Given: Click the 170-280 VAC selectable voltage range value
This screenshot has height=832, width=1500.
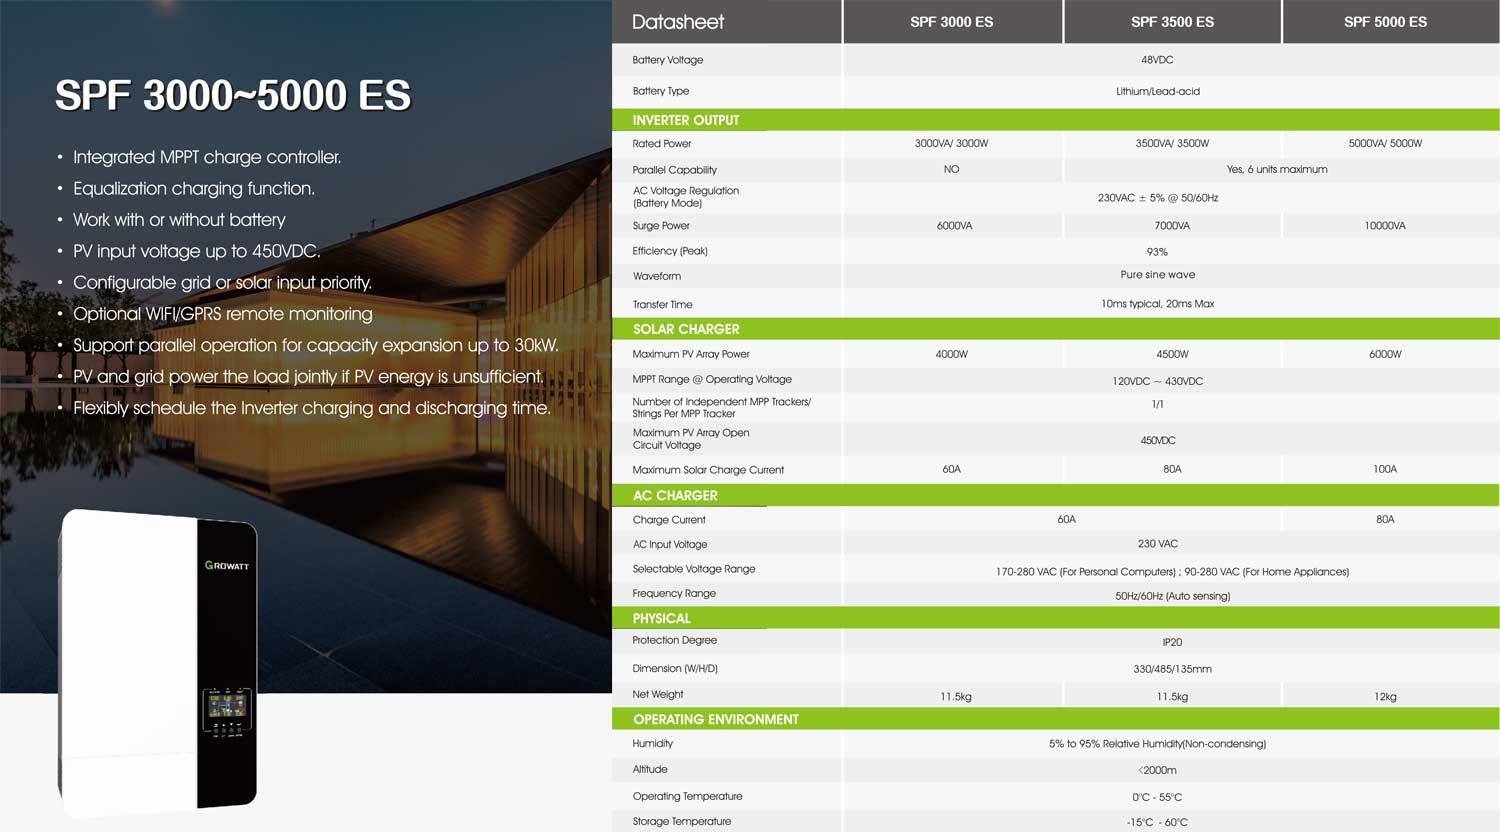Looking at the screenshot, I should [1172, 572].
